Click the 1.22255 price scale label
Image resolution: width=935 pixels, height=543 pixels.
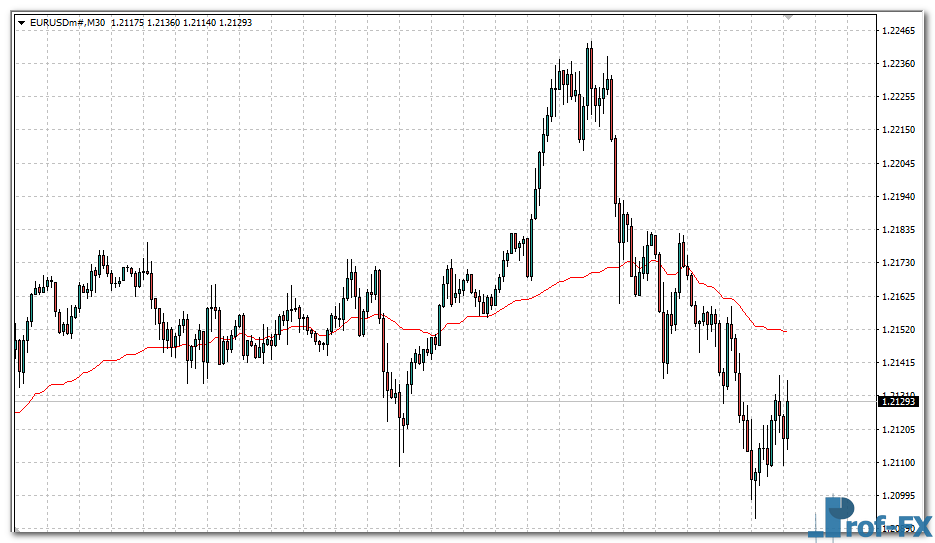coord(899,97)
